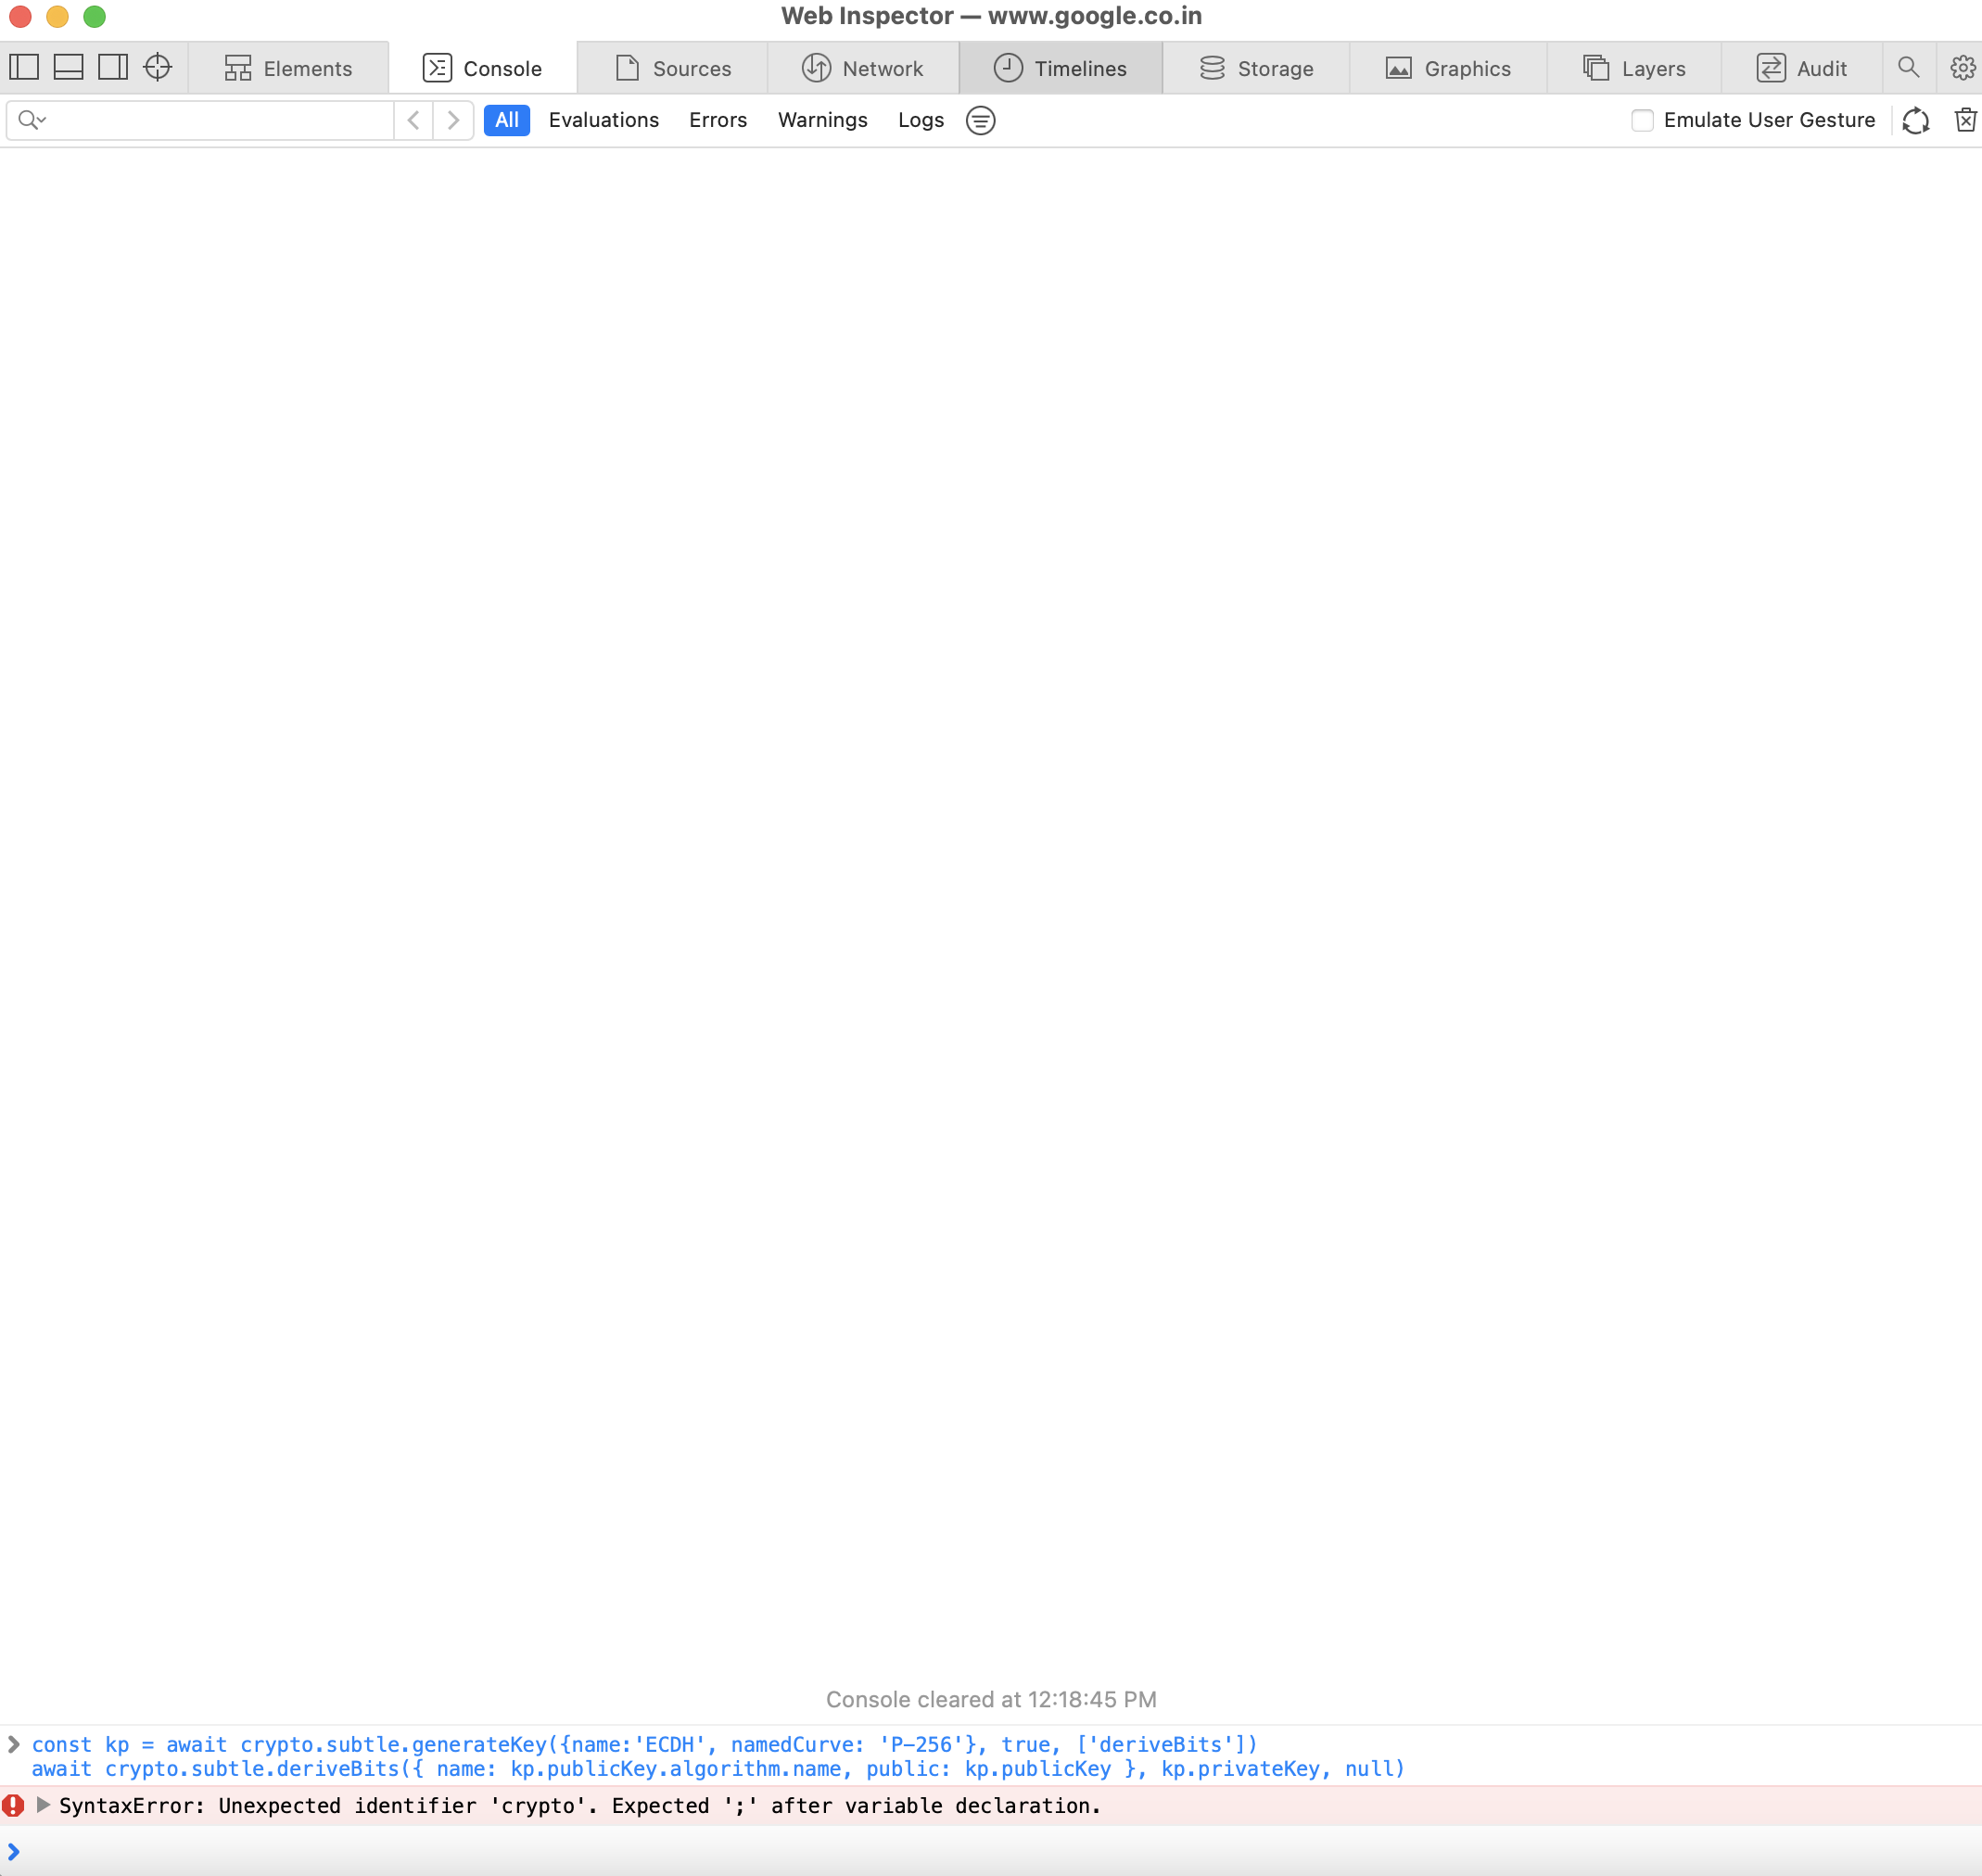Filter console by Warnings
Screen dimensions: 1982x1876
(x=823, y=120)
